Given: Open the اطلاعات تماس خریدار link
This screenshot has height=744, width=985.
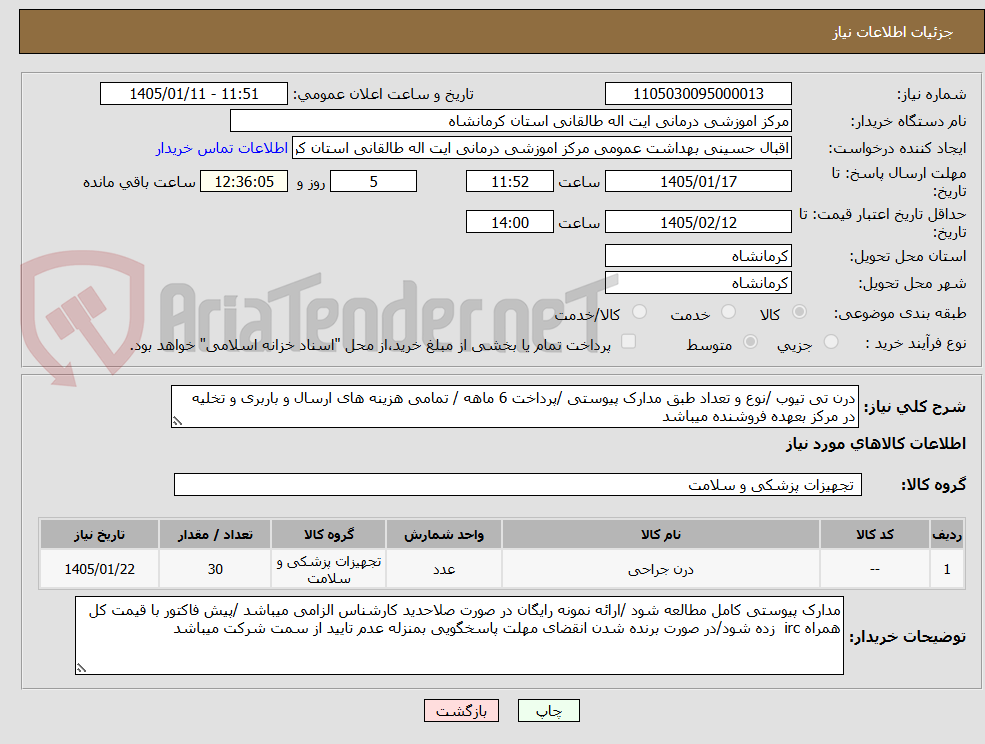Looking at the screenshot, I should [222, 148].
